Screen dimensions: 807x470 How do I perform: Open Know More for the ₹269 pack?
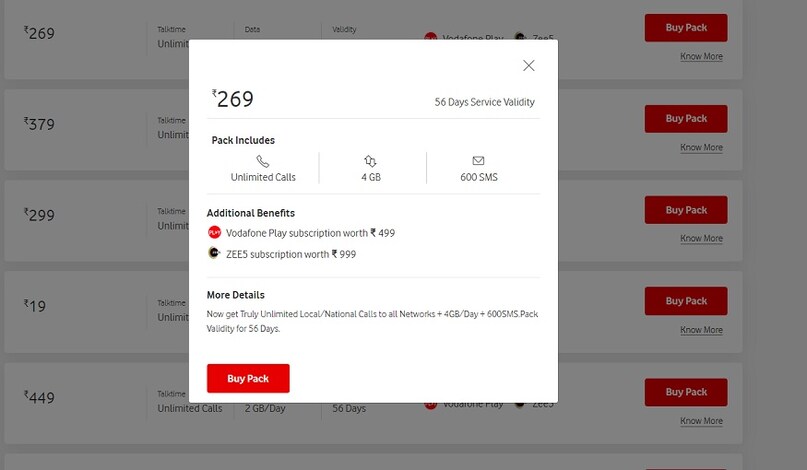pyautogui.click(x=701, y=57)
